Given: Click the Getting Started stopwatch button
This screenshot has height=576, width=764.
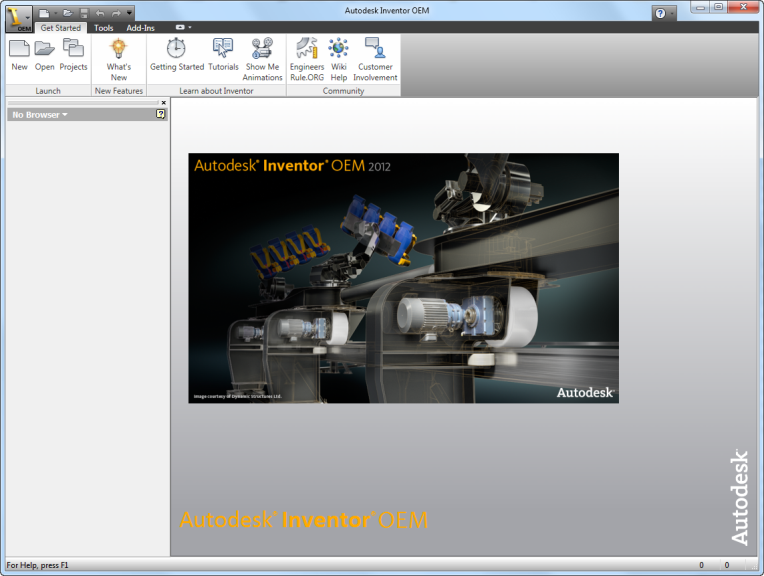Looking at the screenshot, I should point(177,55).
